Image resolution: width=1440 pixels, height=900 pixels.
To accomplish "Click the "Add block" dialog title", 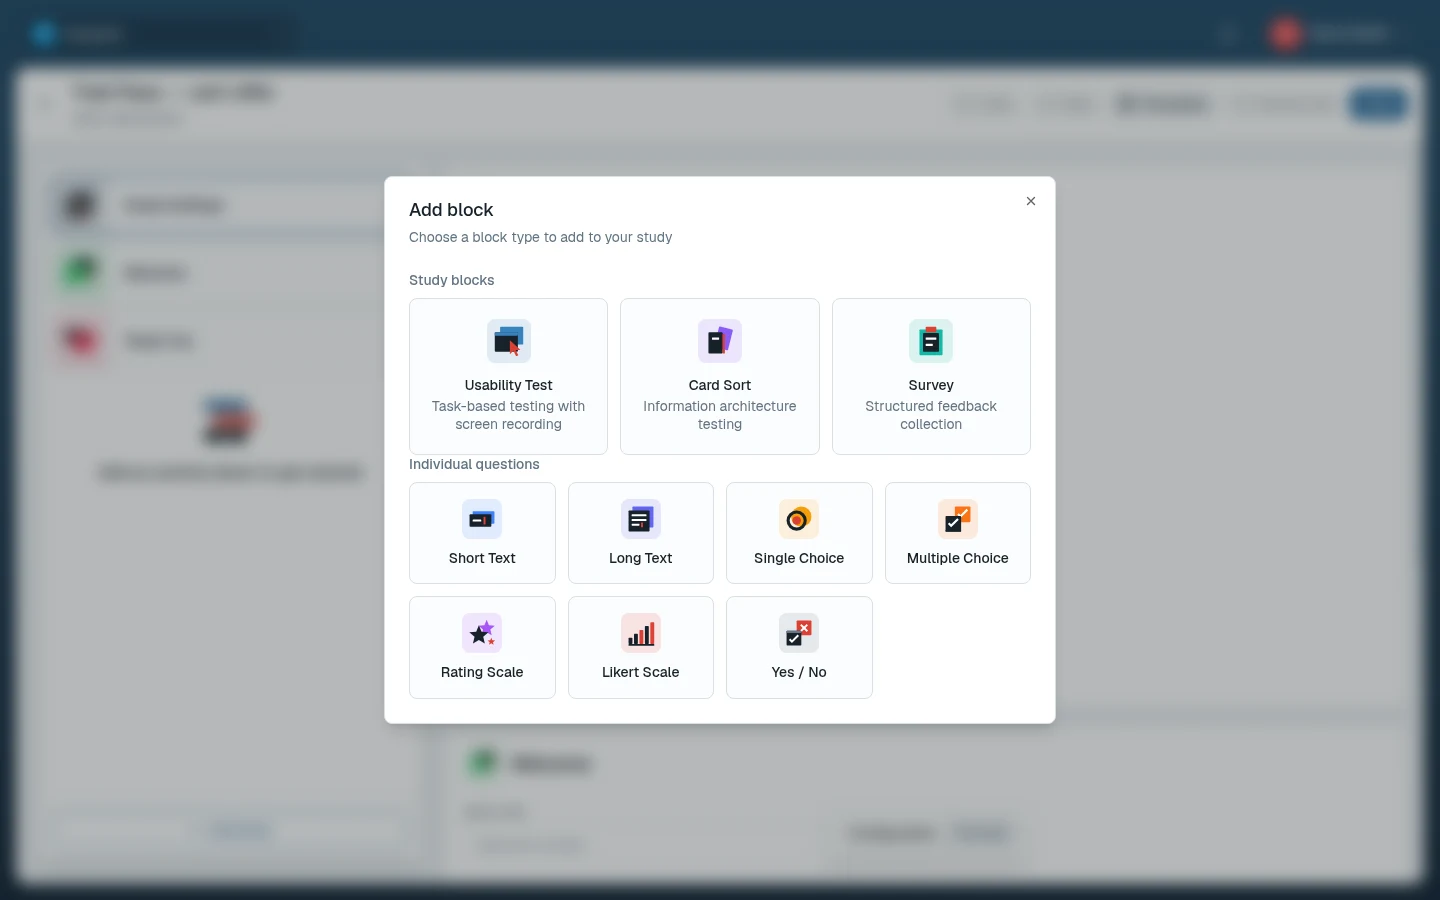I will click(451, 210).
